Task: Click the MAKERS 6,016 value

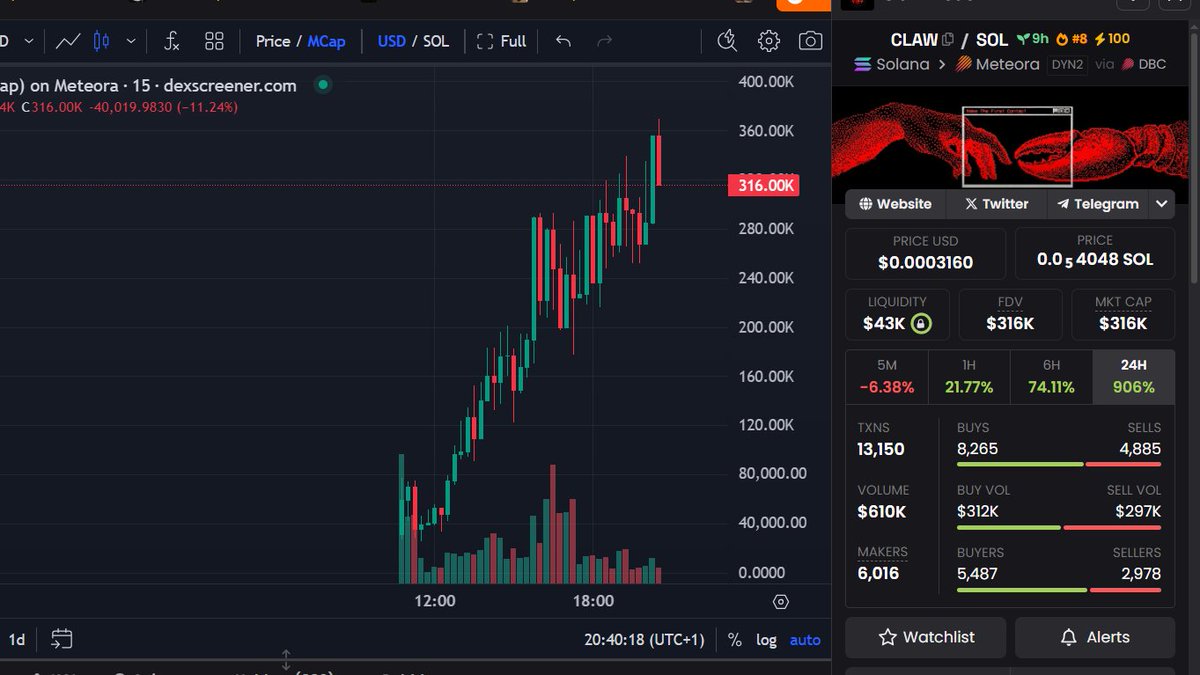Action: coord(878,573)
